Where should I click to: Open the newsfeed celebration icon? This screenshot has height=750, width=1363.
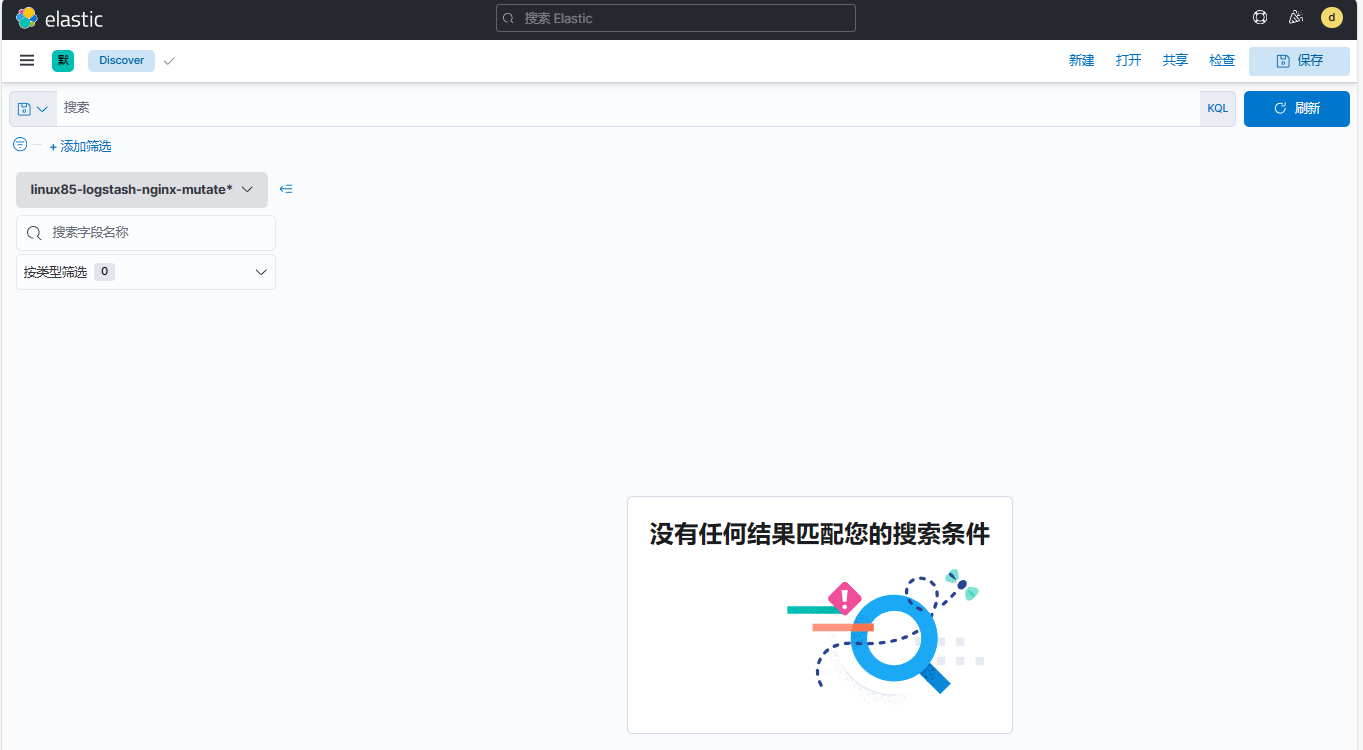(1296, 18)
